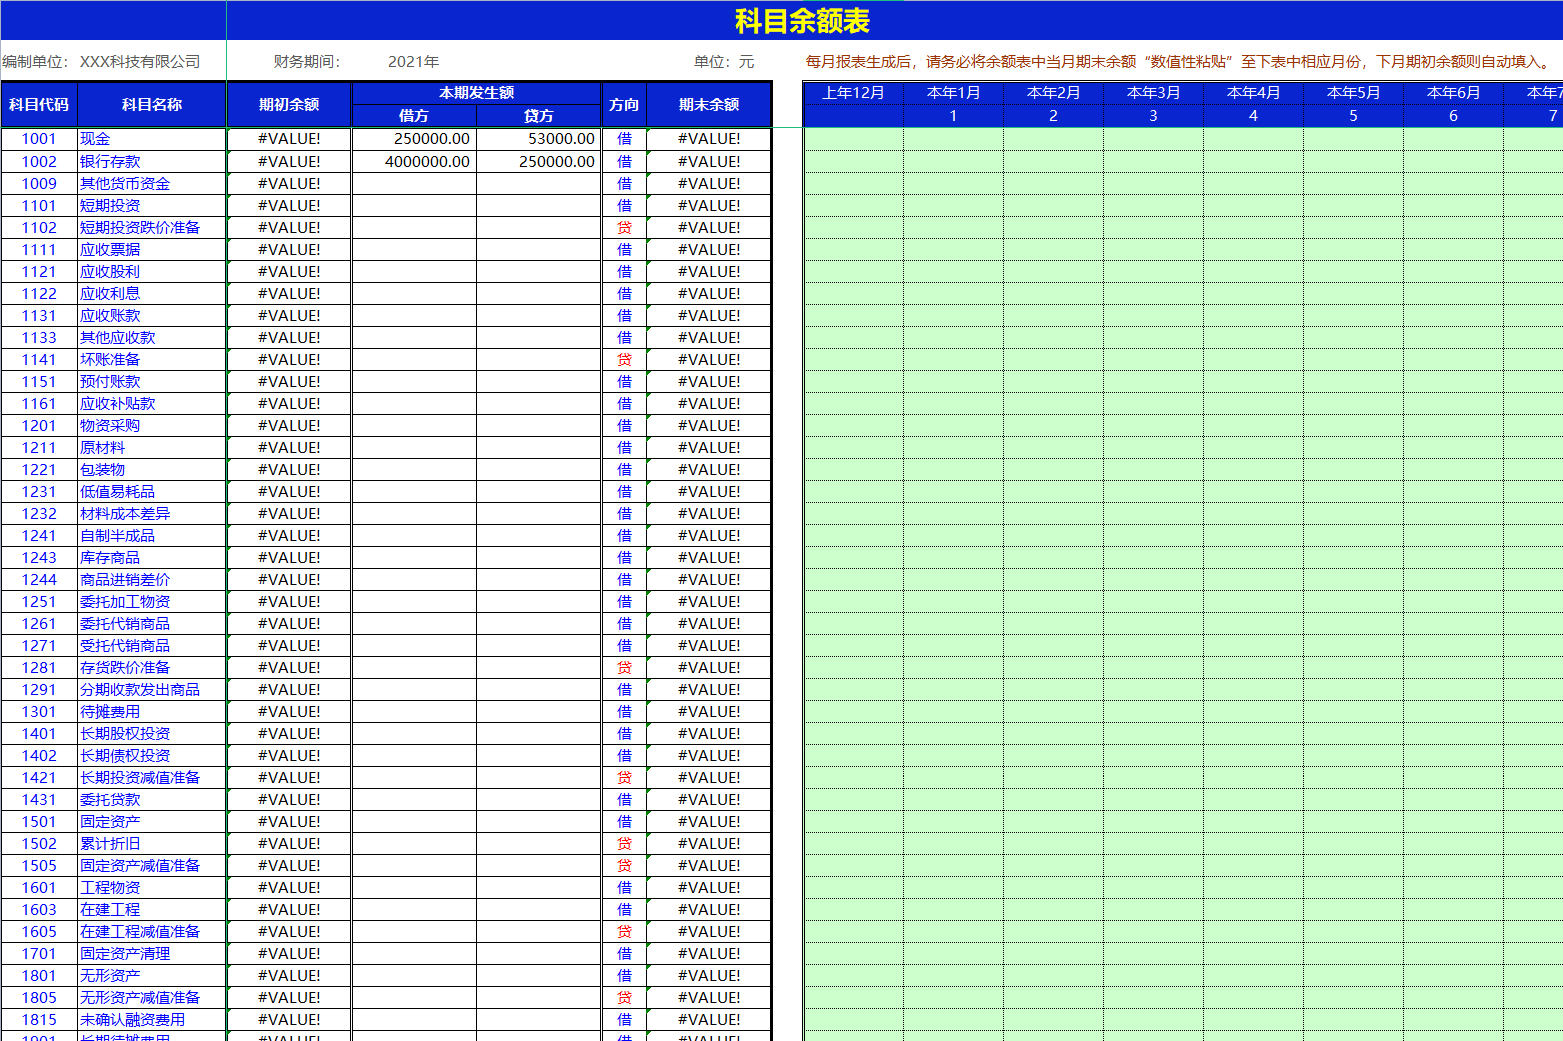The image size is (1563, 1041).
Task: Open the 在建工程减值准备 hyperlink
Action: point(140,931)
